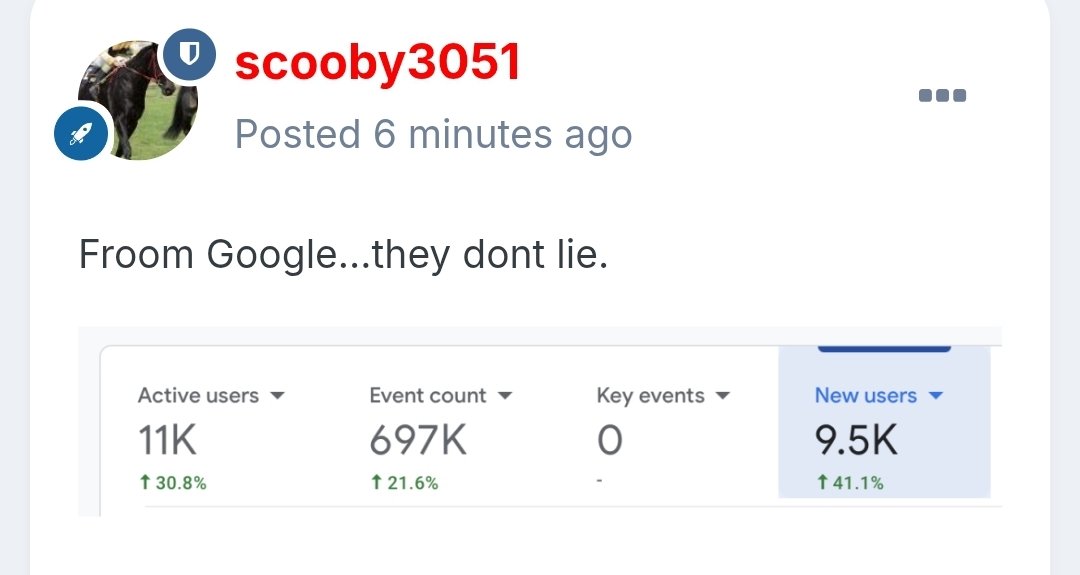The image size is (1080, 575).
Task: Click the green 30.8% increase indicator
Action: (172, 483)
